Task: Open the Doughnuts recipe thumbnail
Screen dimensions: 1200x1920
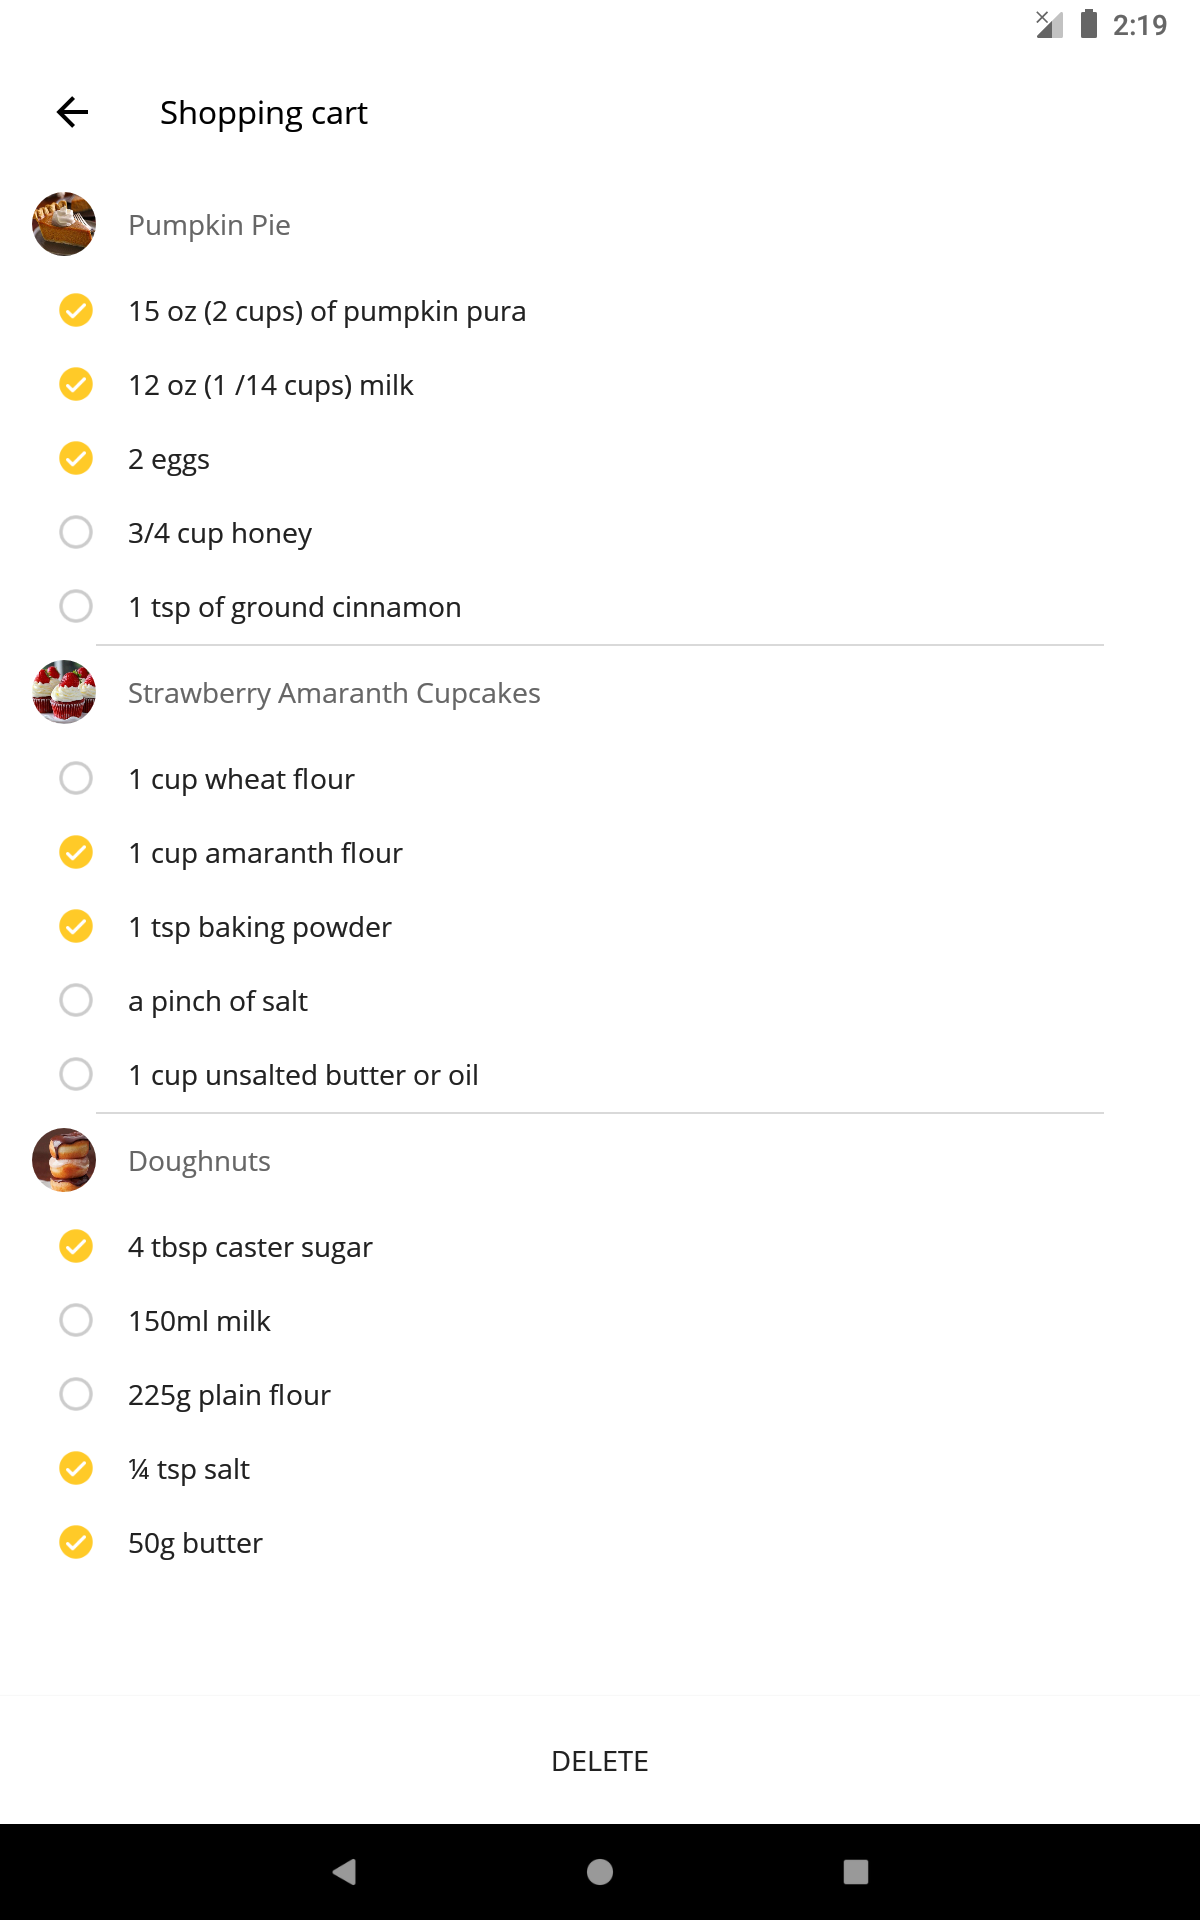Action: click(x=63, y=1160)
